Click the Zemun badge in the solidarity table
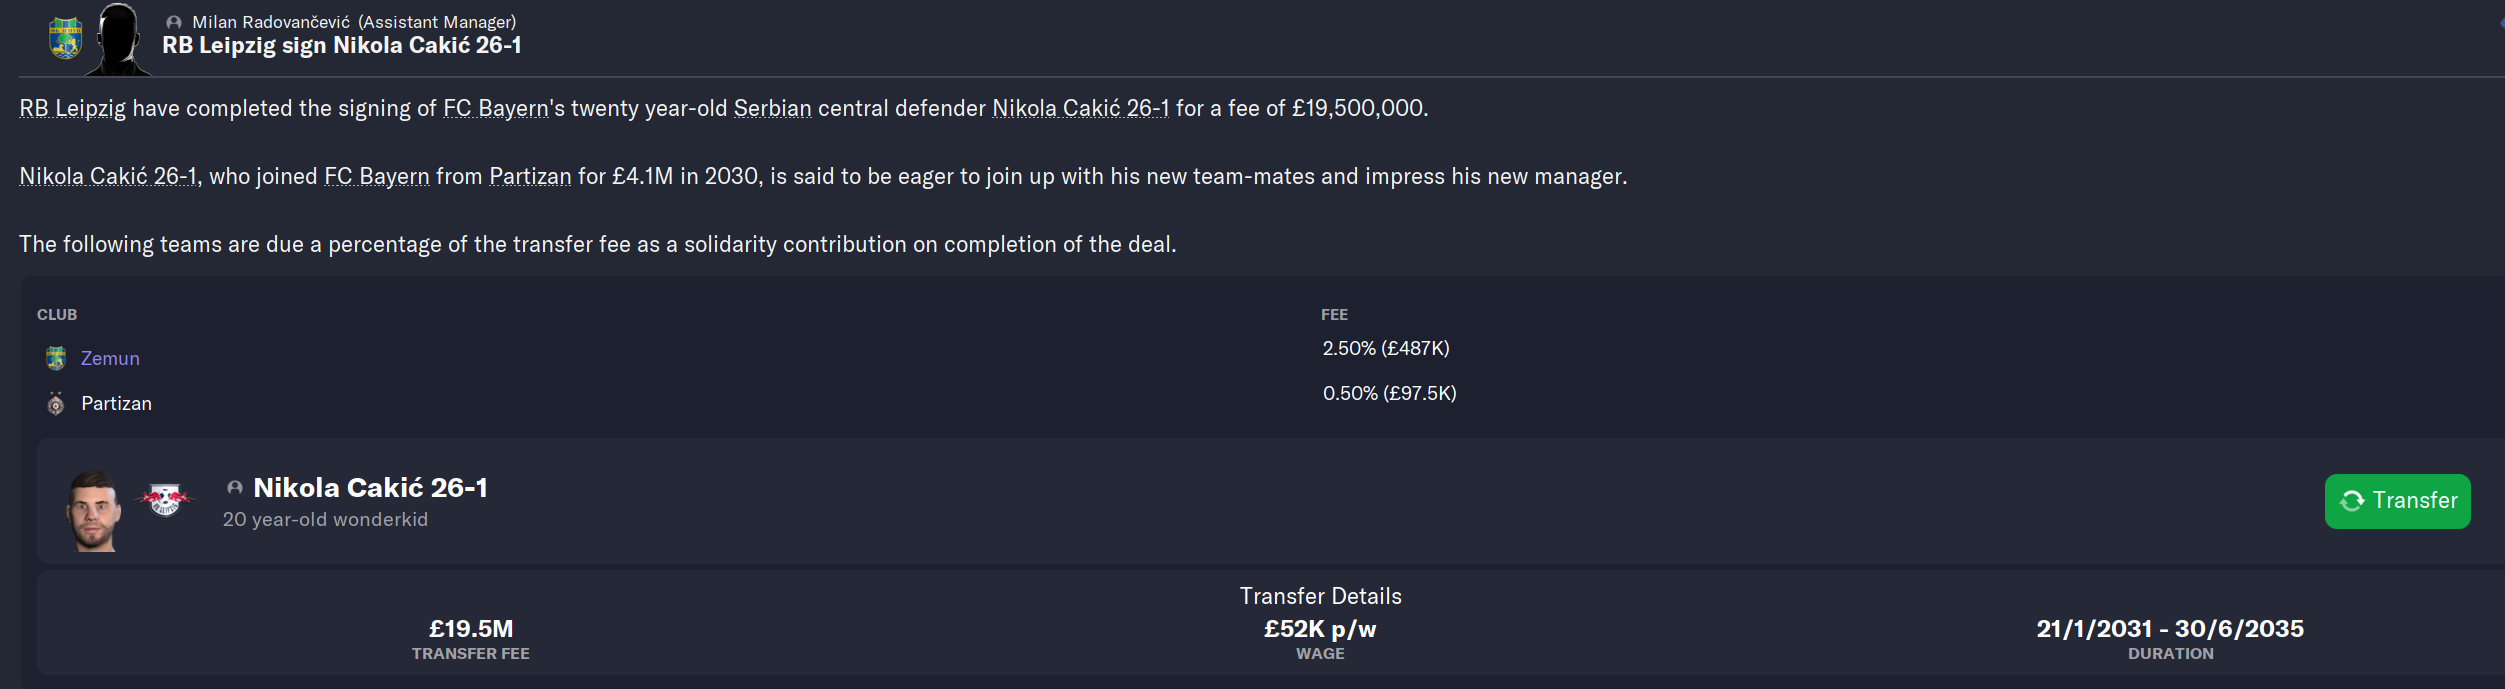Image resolution: width=2505 pixels, height=689 pixels. (x=56, y=358)
